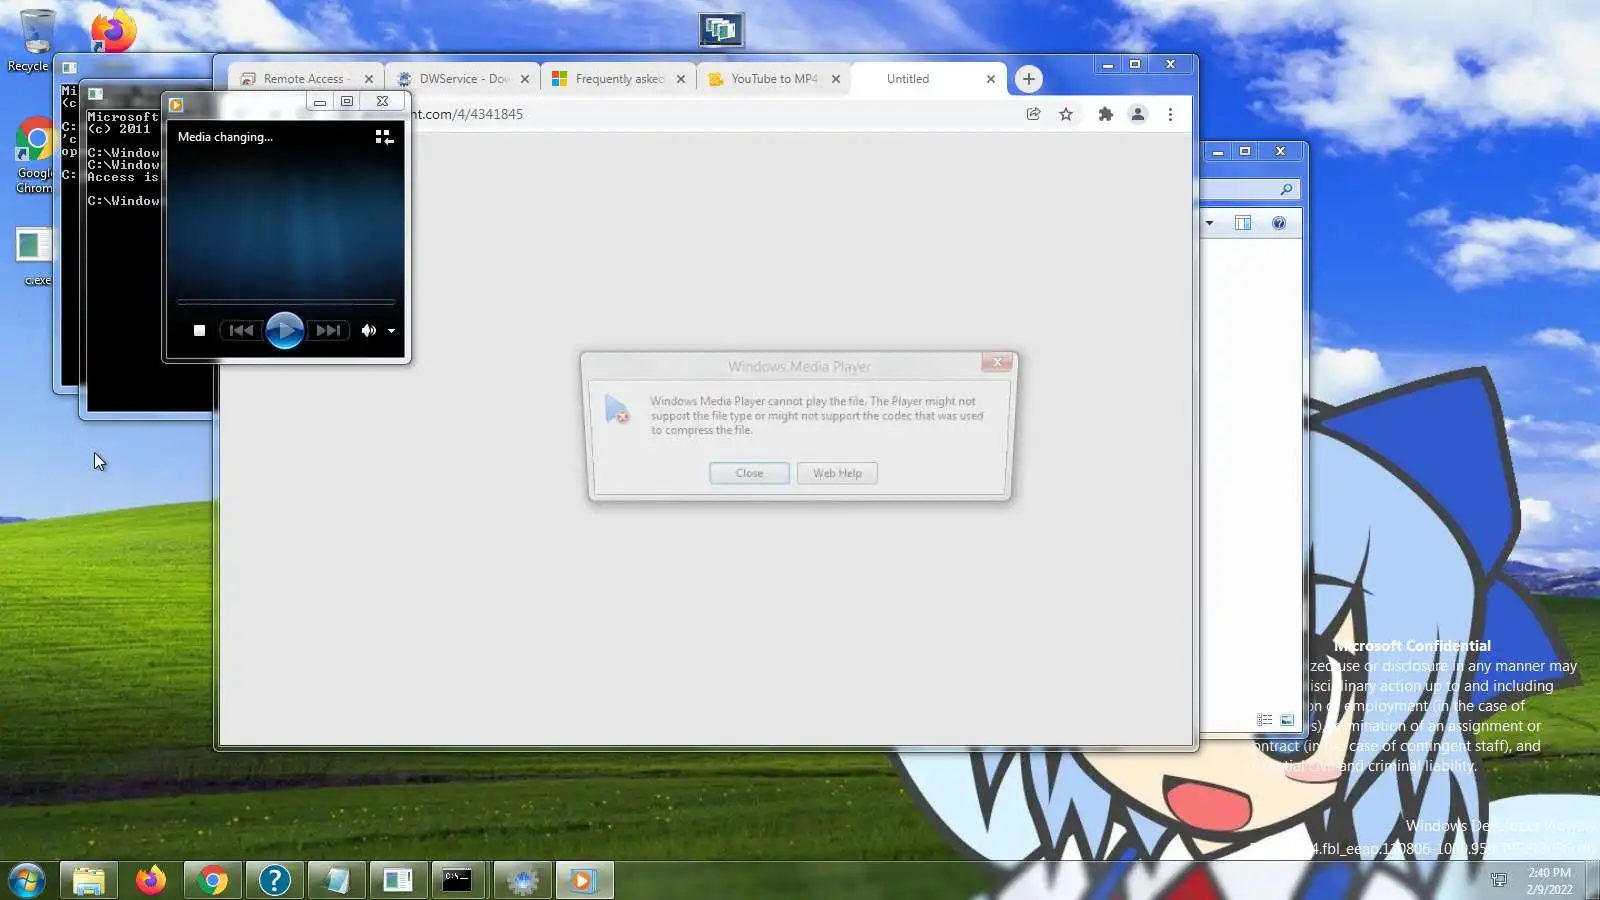This screenshot has width=1600, height=900.
Task: Mute the Media Player speaker
Action: [x=368, y=331]
